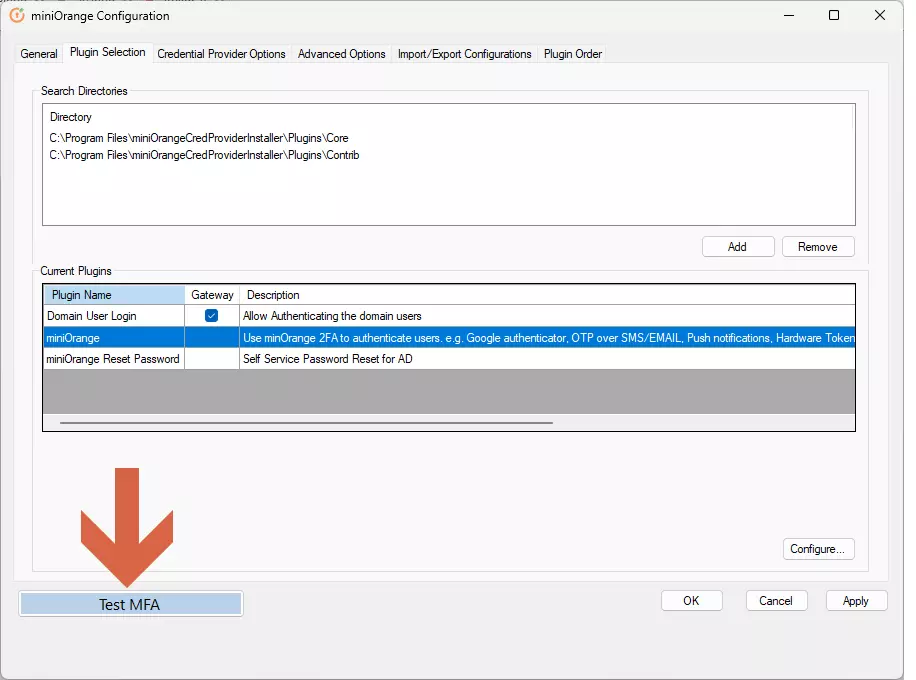Select the Domain User Login plugin row
This screenshot has height=680, width=916.
point(113,314)
